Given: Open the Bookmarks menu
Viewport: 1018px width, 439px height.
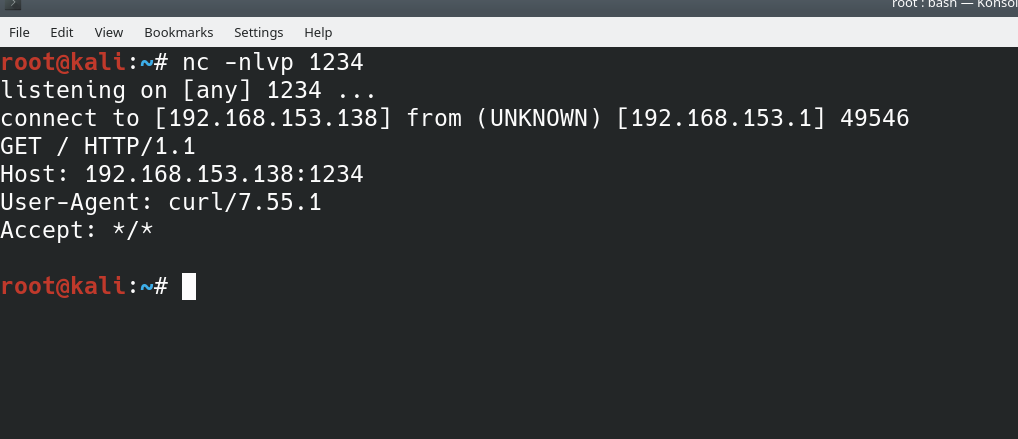Looking at the screenshot, I should click(179, 32).
